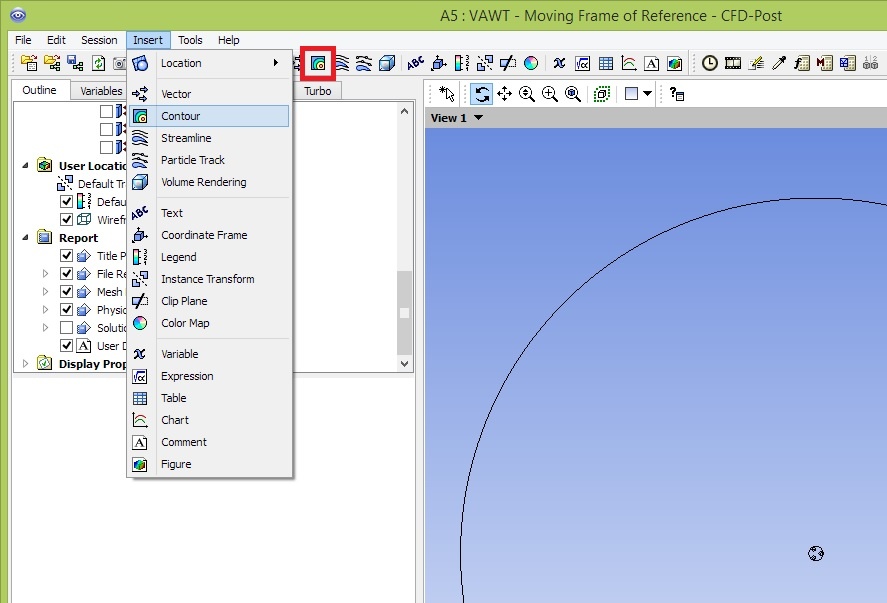Choose Contour from the Insert menu
The height and width of the screenshot is (603, 887).
point(209,116)
